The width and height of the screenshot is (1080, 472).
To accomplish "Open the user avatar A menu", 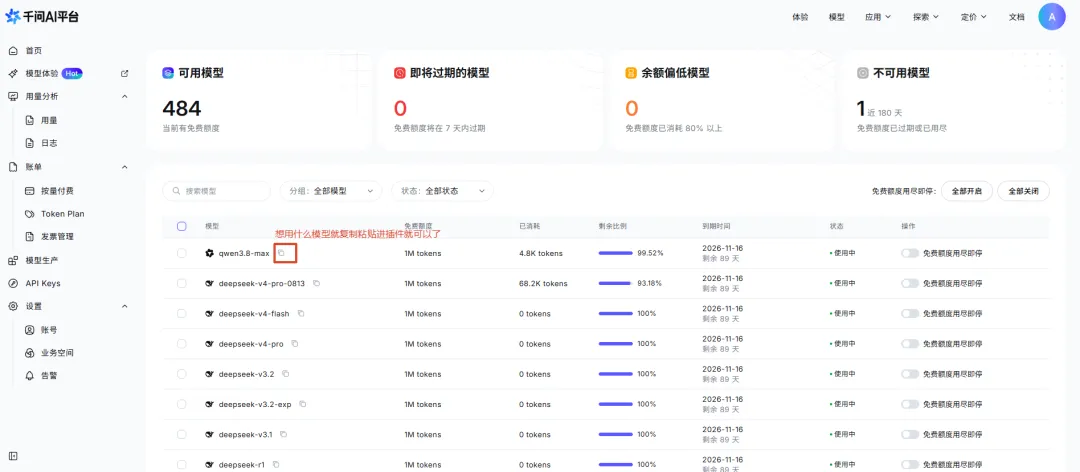I will (1052, 17).
